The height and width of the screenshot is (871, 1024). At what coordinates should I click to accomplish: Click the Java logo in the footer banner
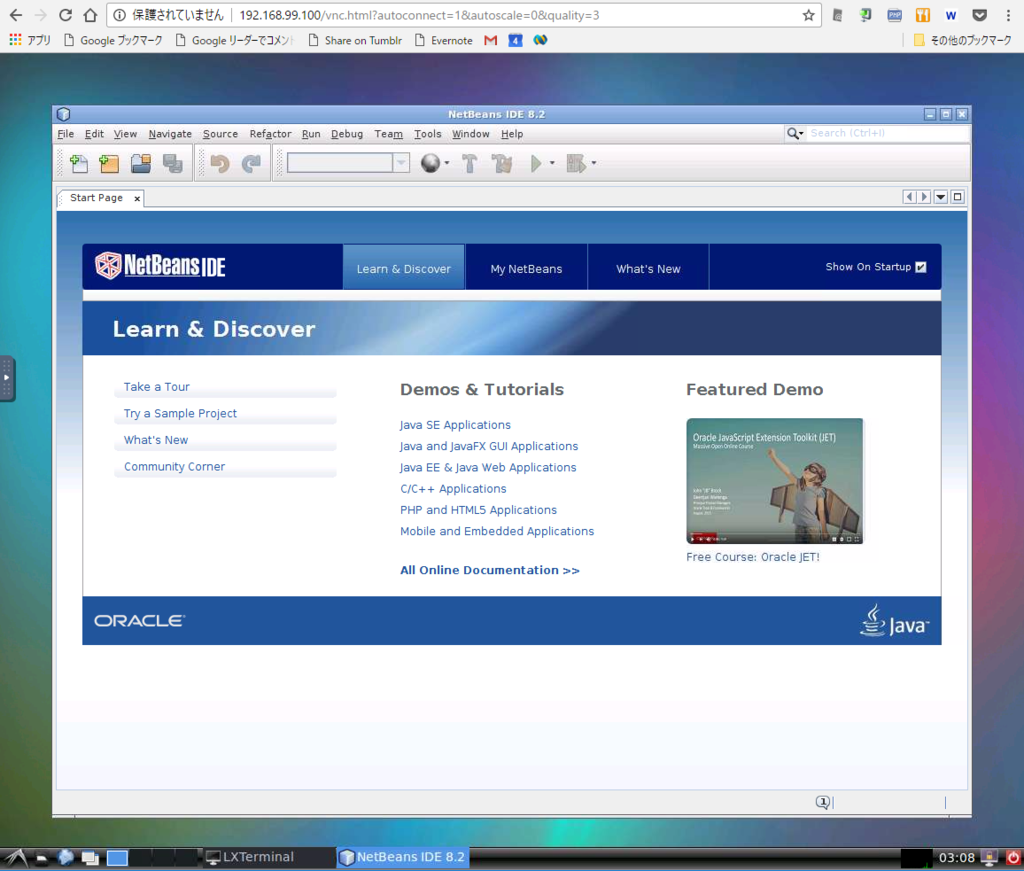pos(894,621)
